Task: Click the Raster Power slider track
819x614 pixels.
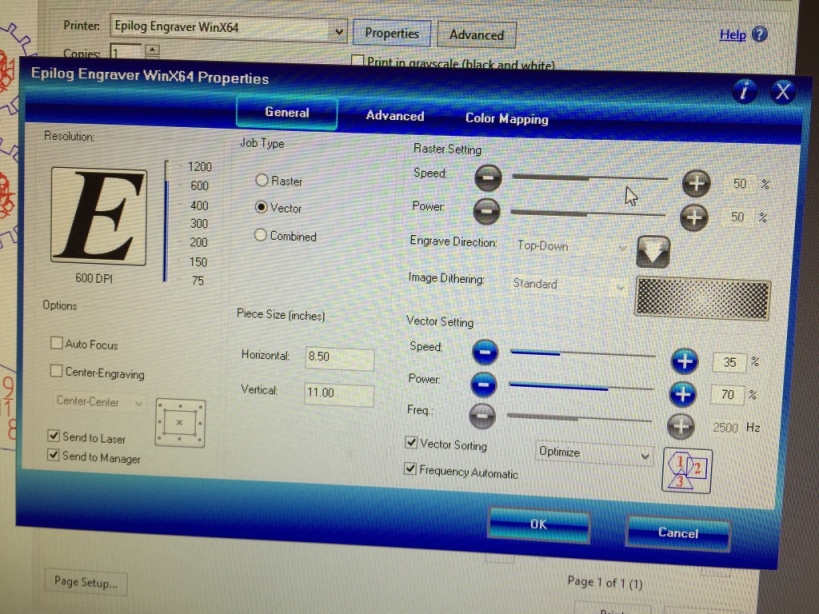Action: pyautogui.click(x=588, y=213)
